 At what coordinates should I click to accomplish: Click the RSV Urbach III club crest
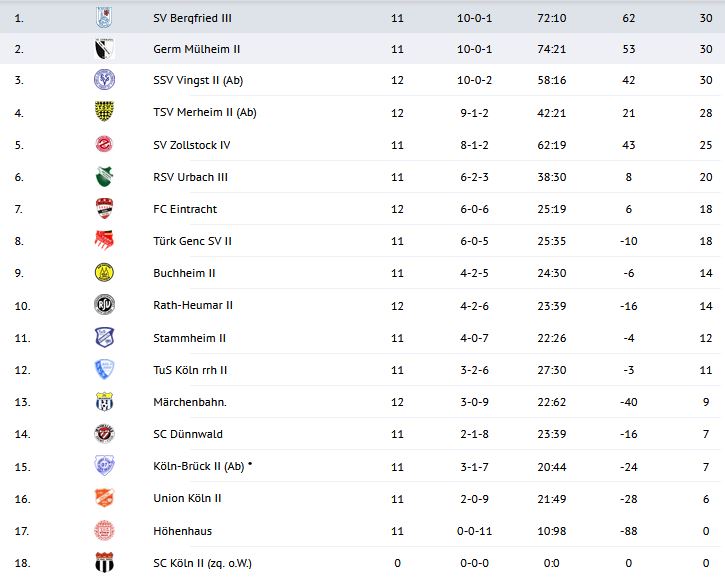pyautogui.click(x=104, y=177)
